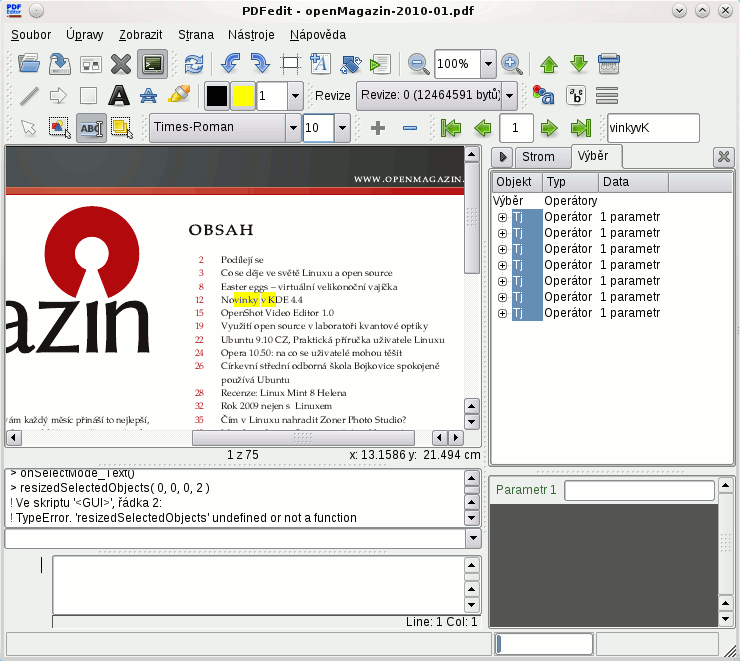Click the green down arrow icon
Image resolution: width=740 pixels, height=661 pixels.
(x=579, y=64)
